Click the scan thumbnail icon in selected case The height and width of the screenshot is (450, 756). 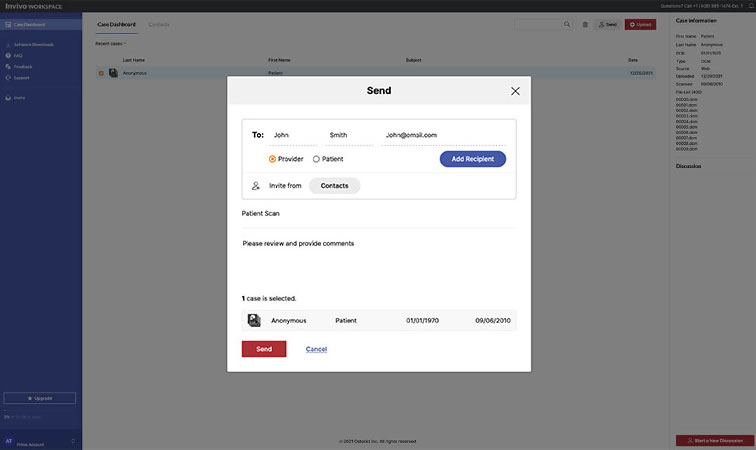pyautogui.click(x=254, y=321)
